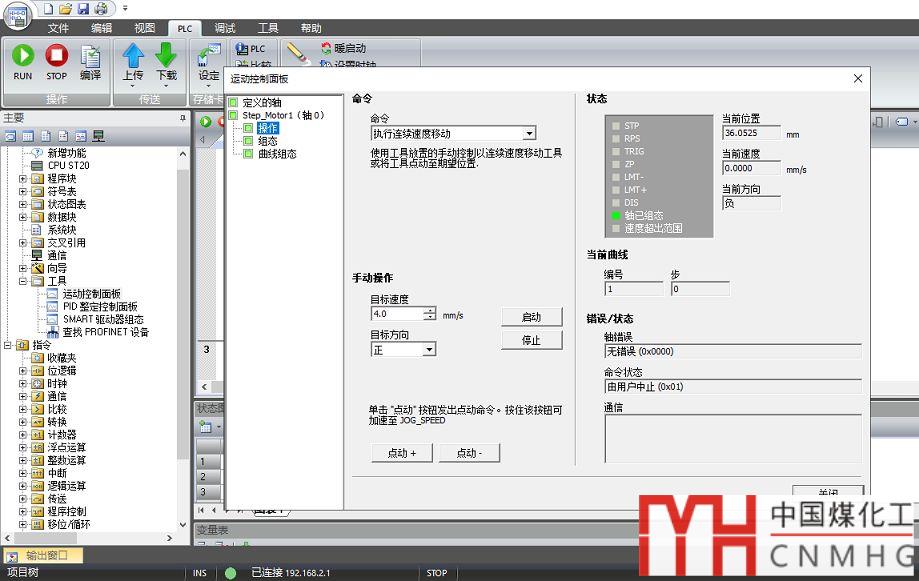Close the 运动控制面板 dialog
919x581 pixels.
[x=858, y=79]
